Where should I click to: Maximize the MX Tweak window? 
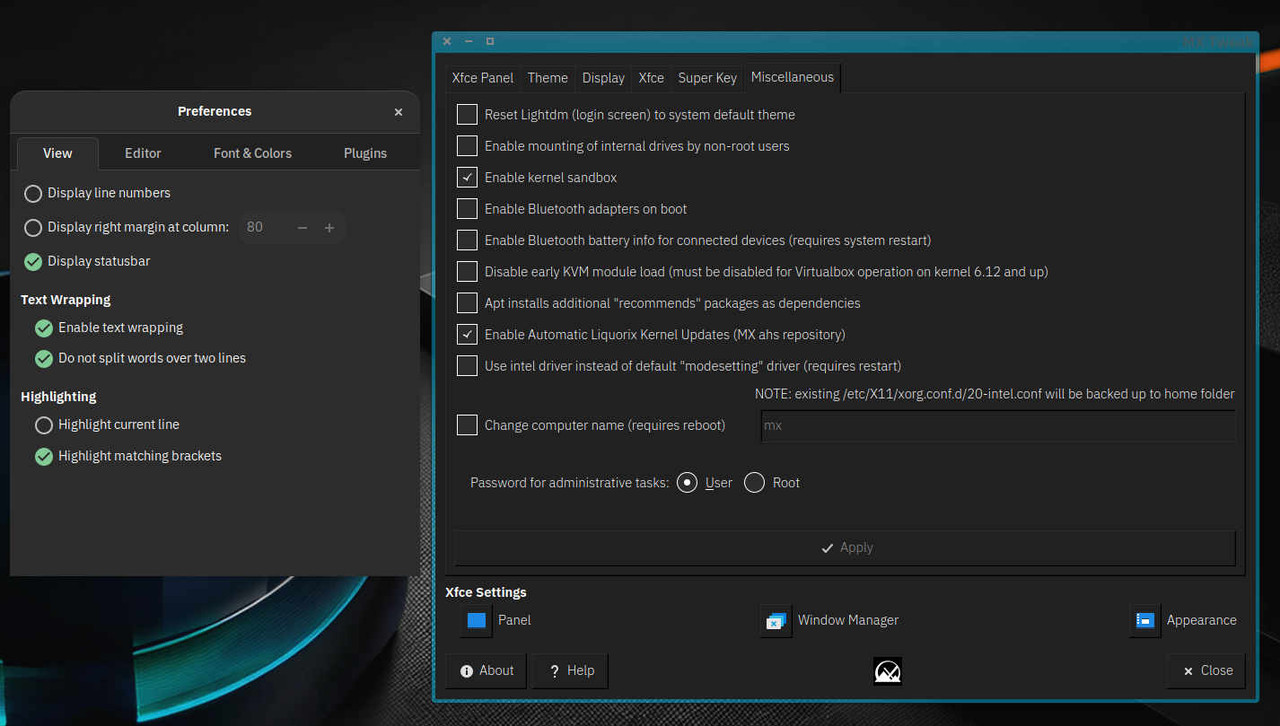pyautogui.click(x=490, y=41)
